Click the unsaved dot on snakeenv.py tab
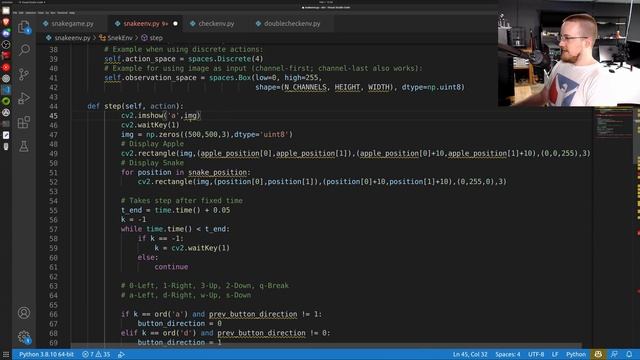This screenshot has height=360, width=640. point(176,24)
